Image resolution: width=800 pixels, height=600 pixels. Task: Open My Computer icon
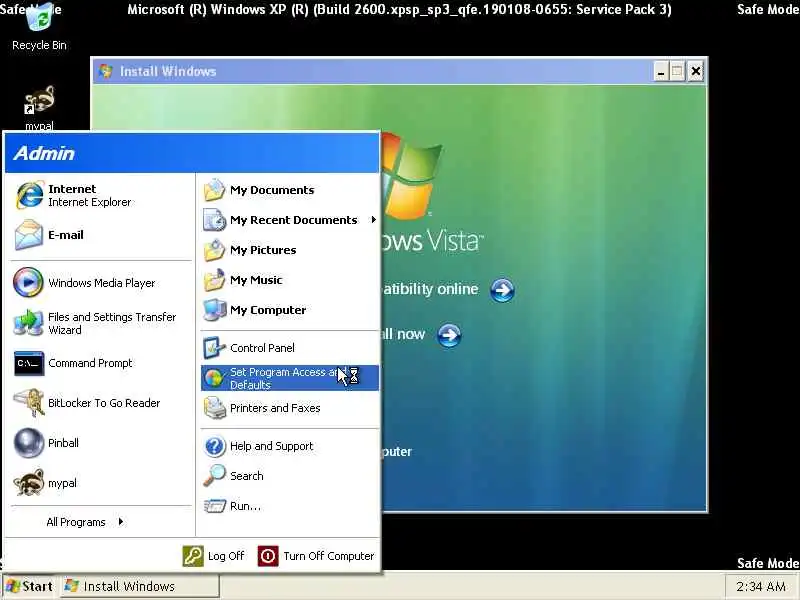click(215, 310)
